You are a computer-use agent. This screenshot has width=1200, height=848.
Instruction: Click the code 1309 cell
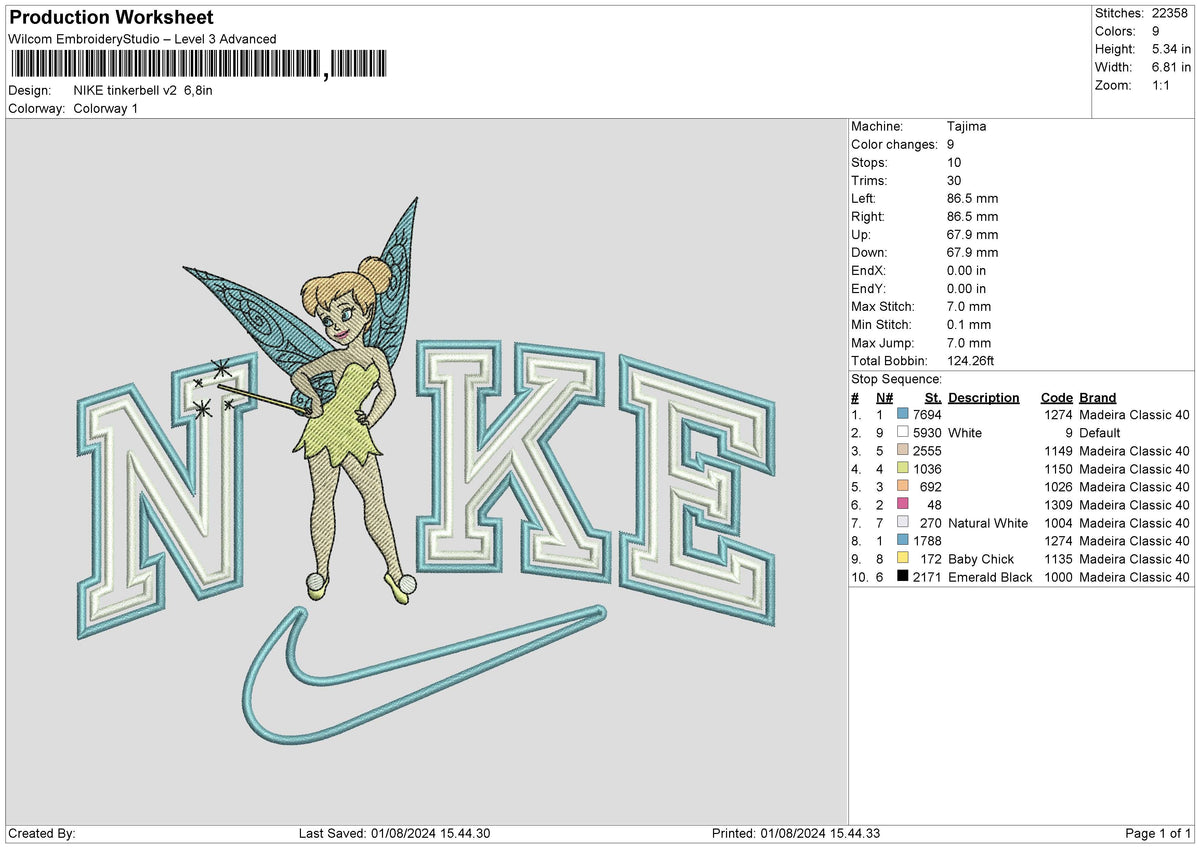(x=1057, y=505)
